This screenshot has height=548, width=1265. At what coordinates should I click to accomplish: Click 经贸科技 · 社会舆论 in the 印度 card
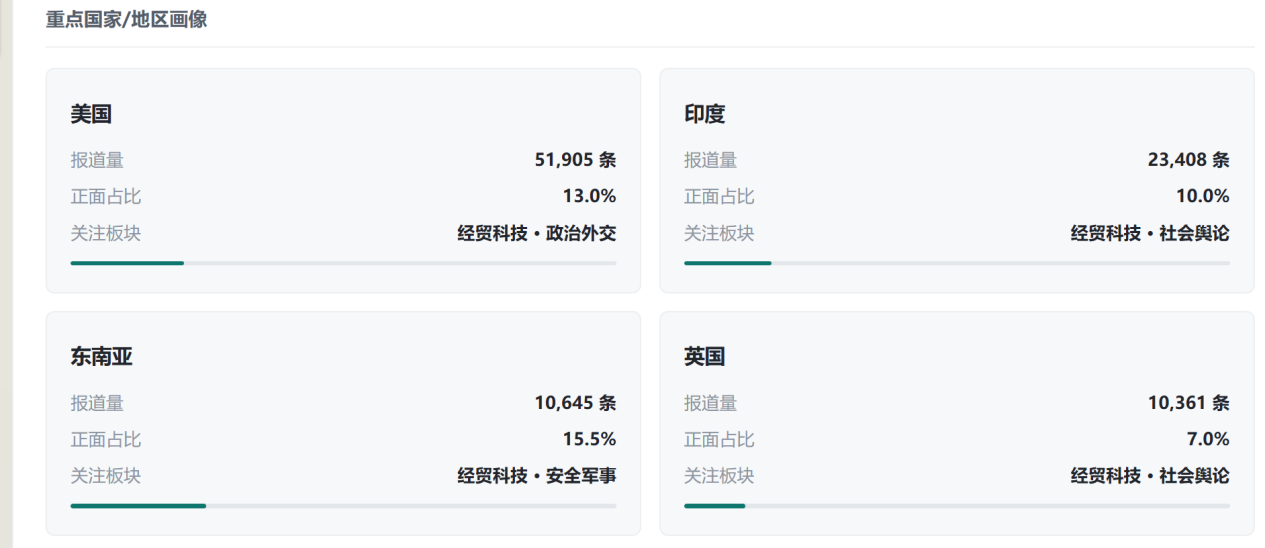1150,234
